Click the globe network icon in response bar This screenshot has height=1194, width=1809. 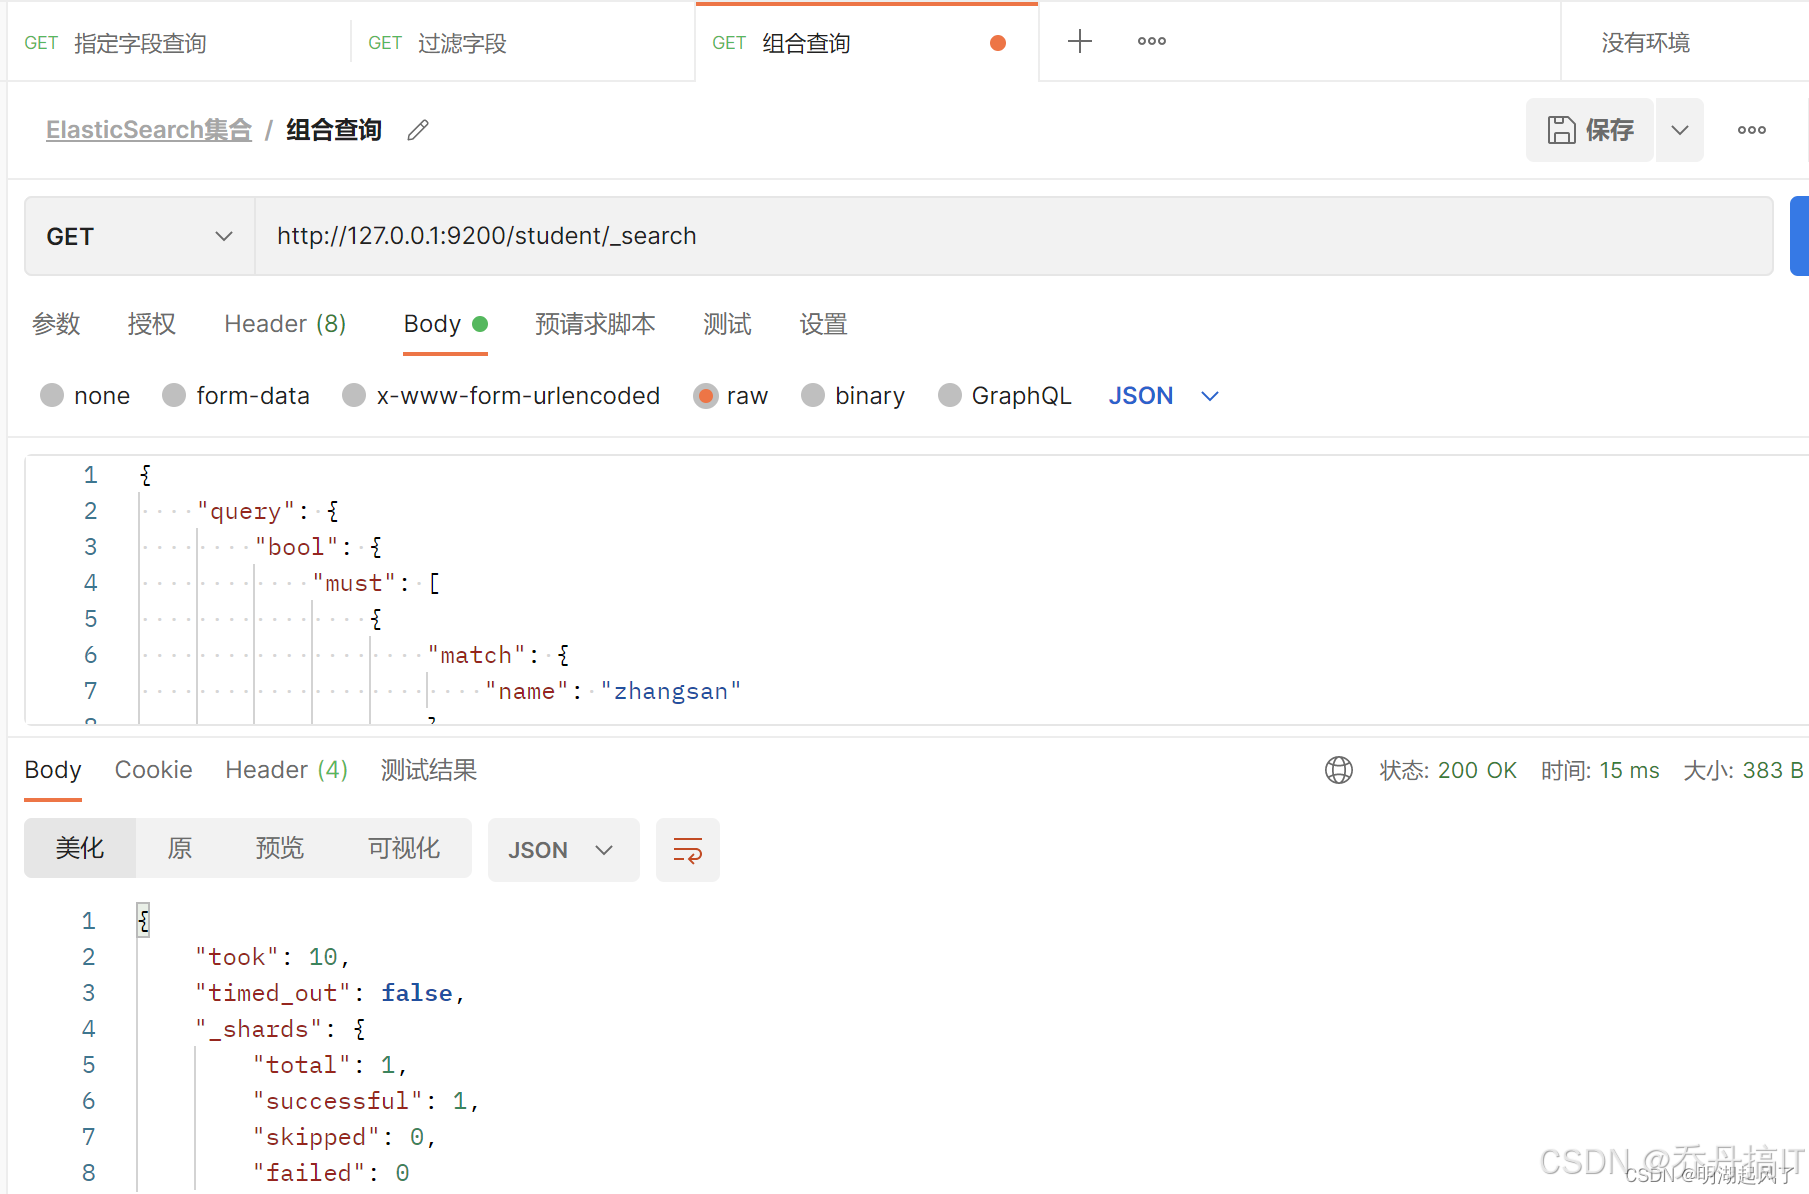[1339, 770]
